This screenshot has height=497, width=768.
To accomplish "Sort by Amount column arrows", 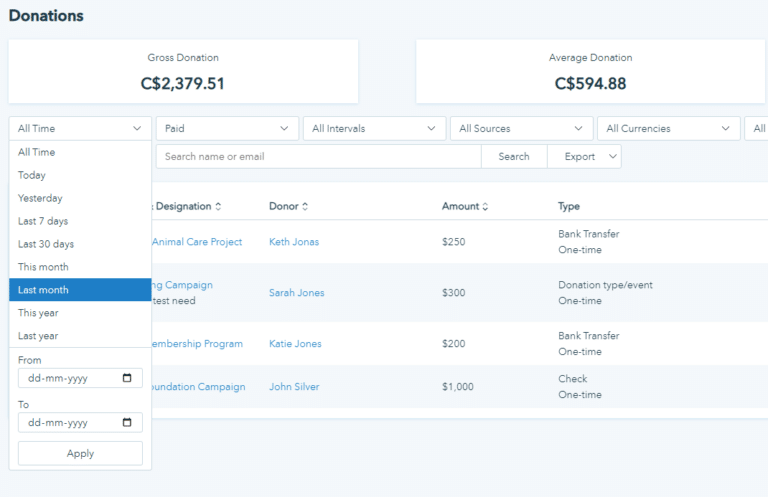I will (485, 207).
